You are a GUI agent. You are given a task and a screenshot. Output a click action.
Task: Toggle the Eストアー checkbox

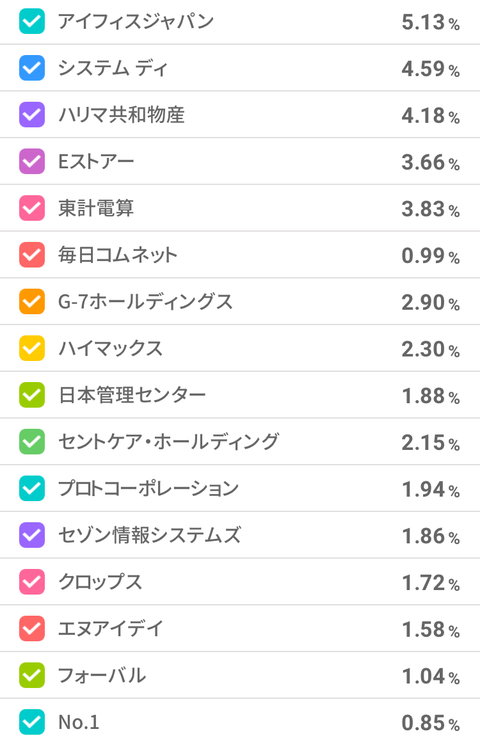click(x=32, y=161)
